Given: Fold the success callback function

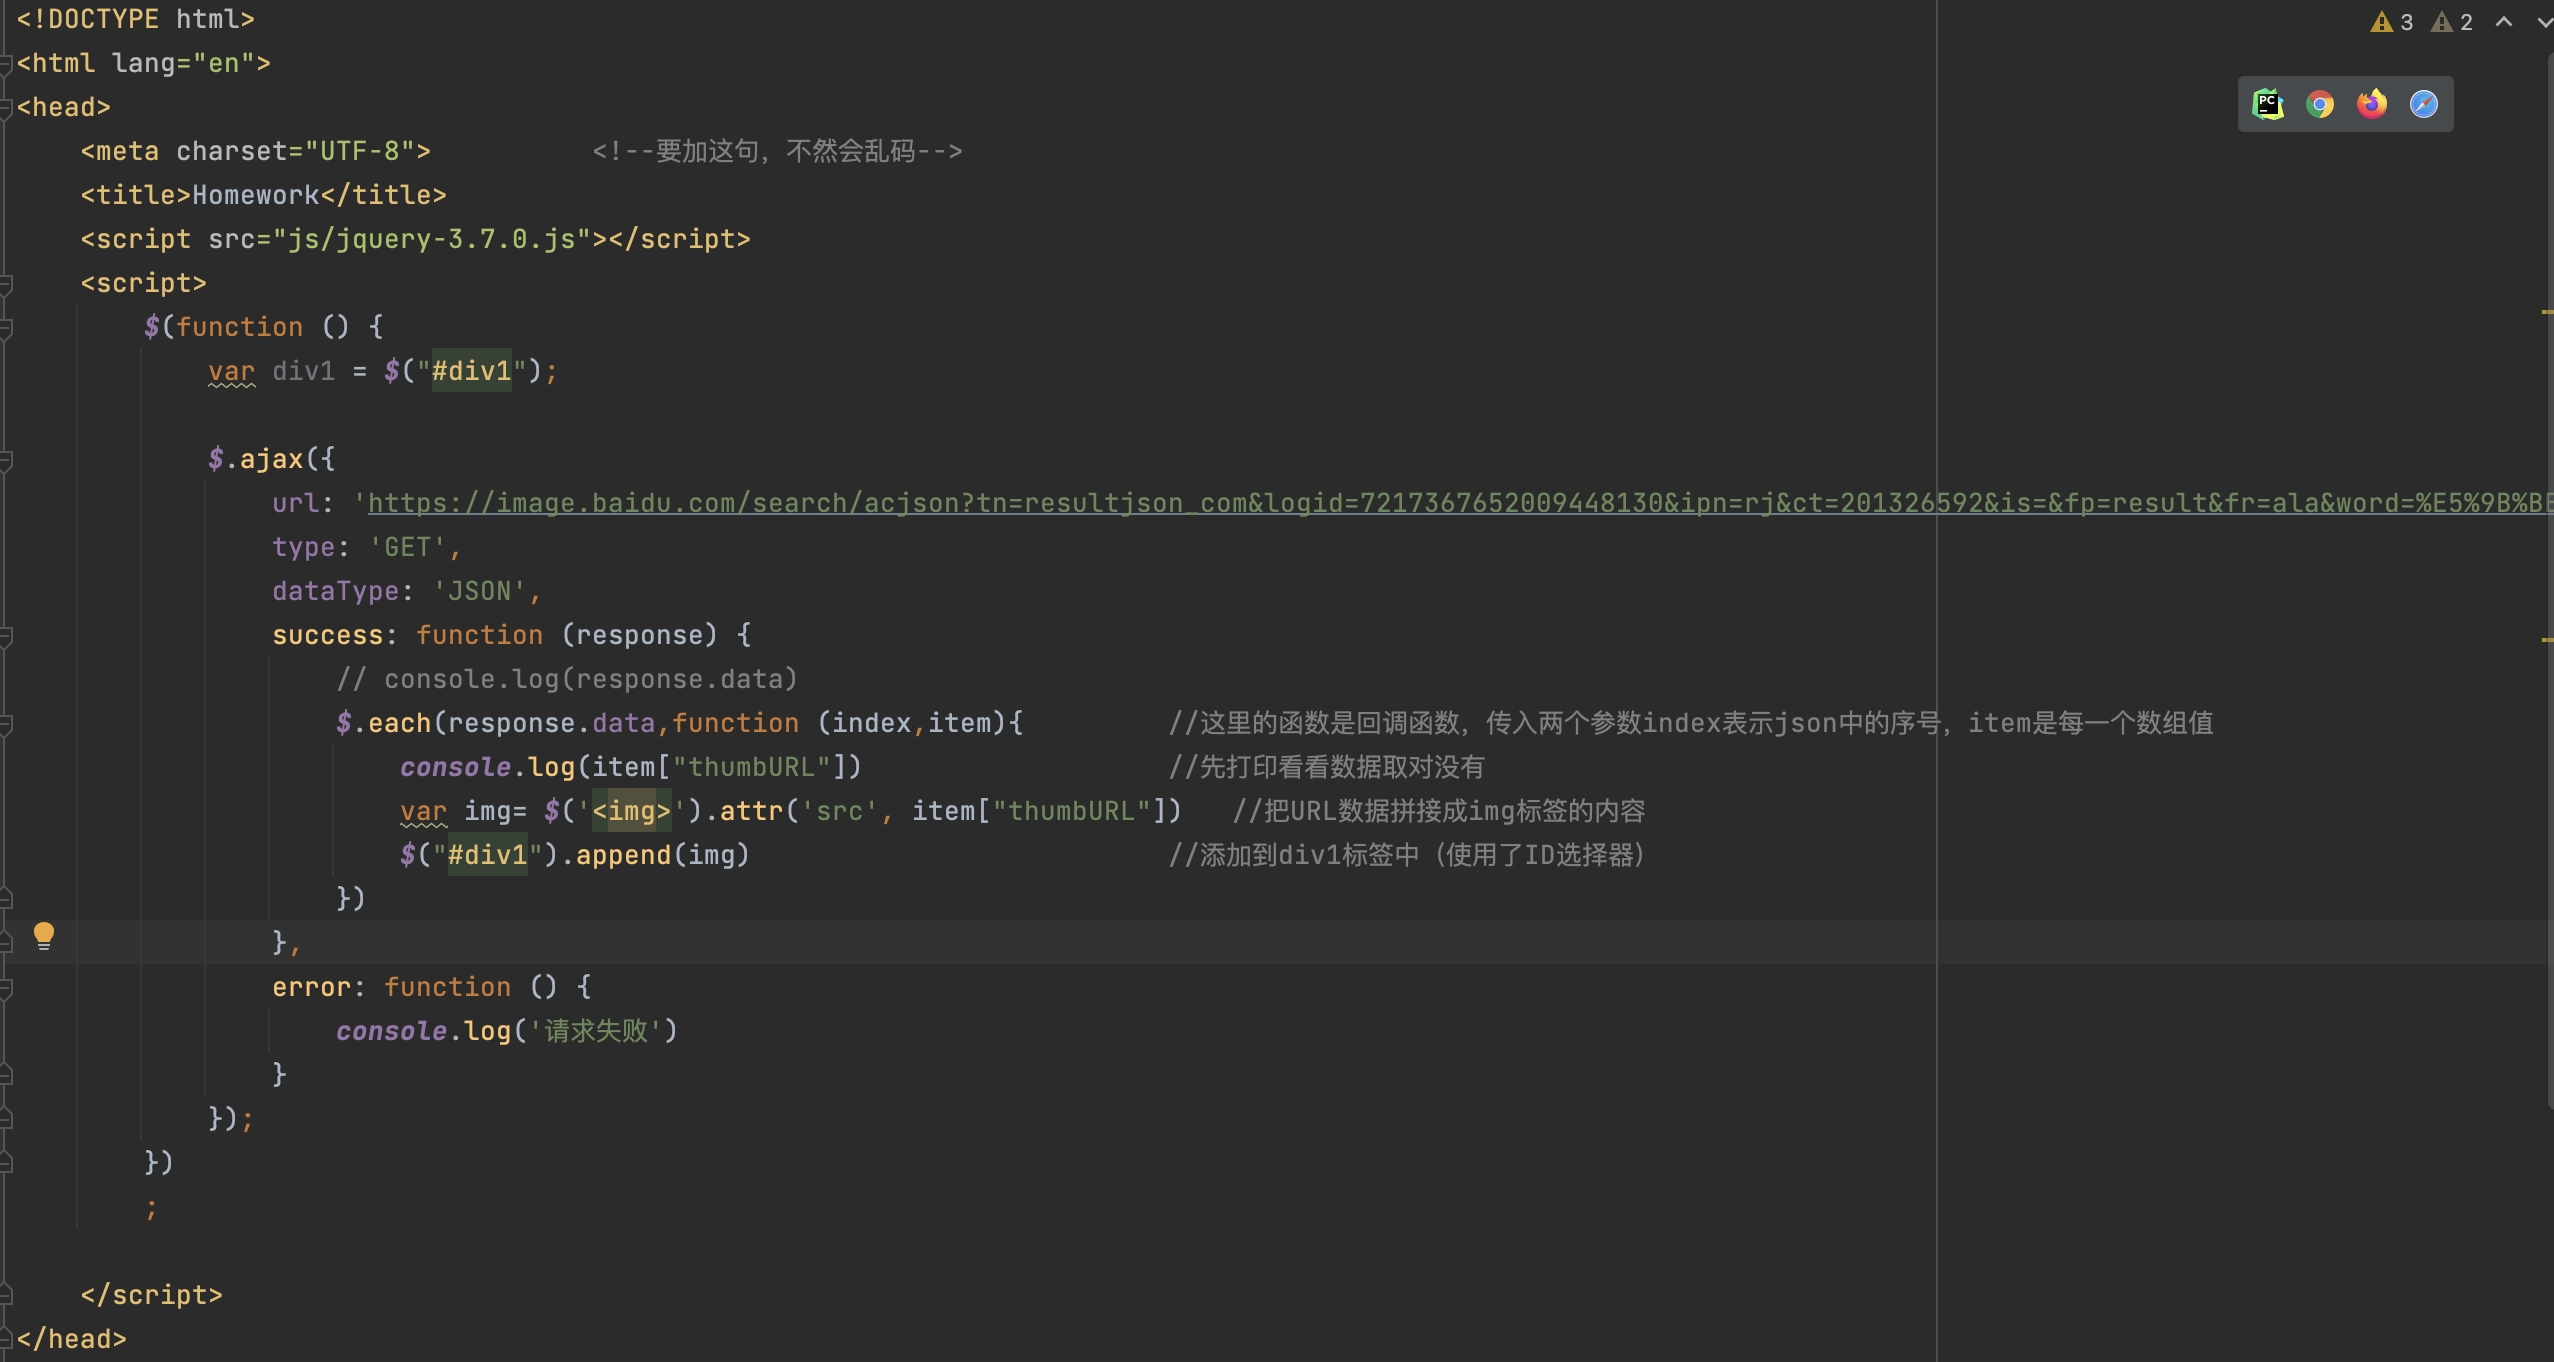Looking at the screenshot, I should (6, 636).
